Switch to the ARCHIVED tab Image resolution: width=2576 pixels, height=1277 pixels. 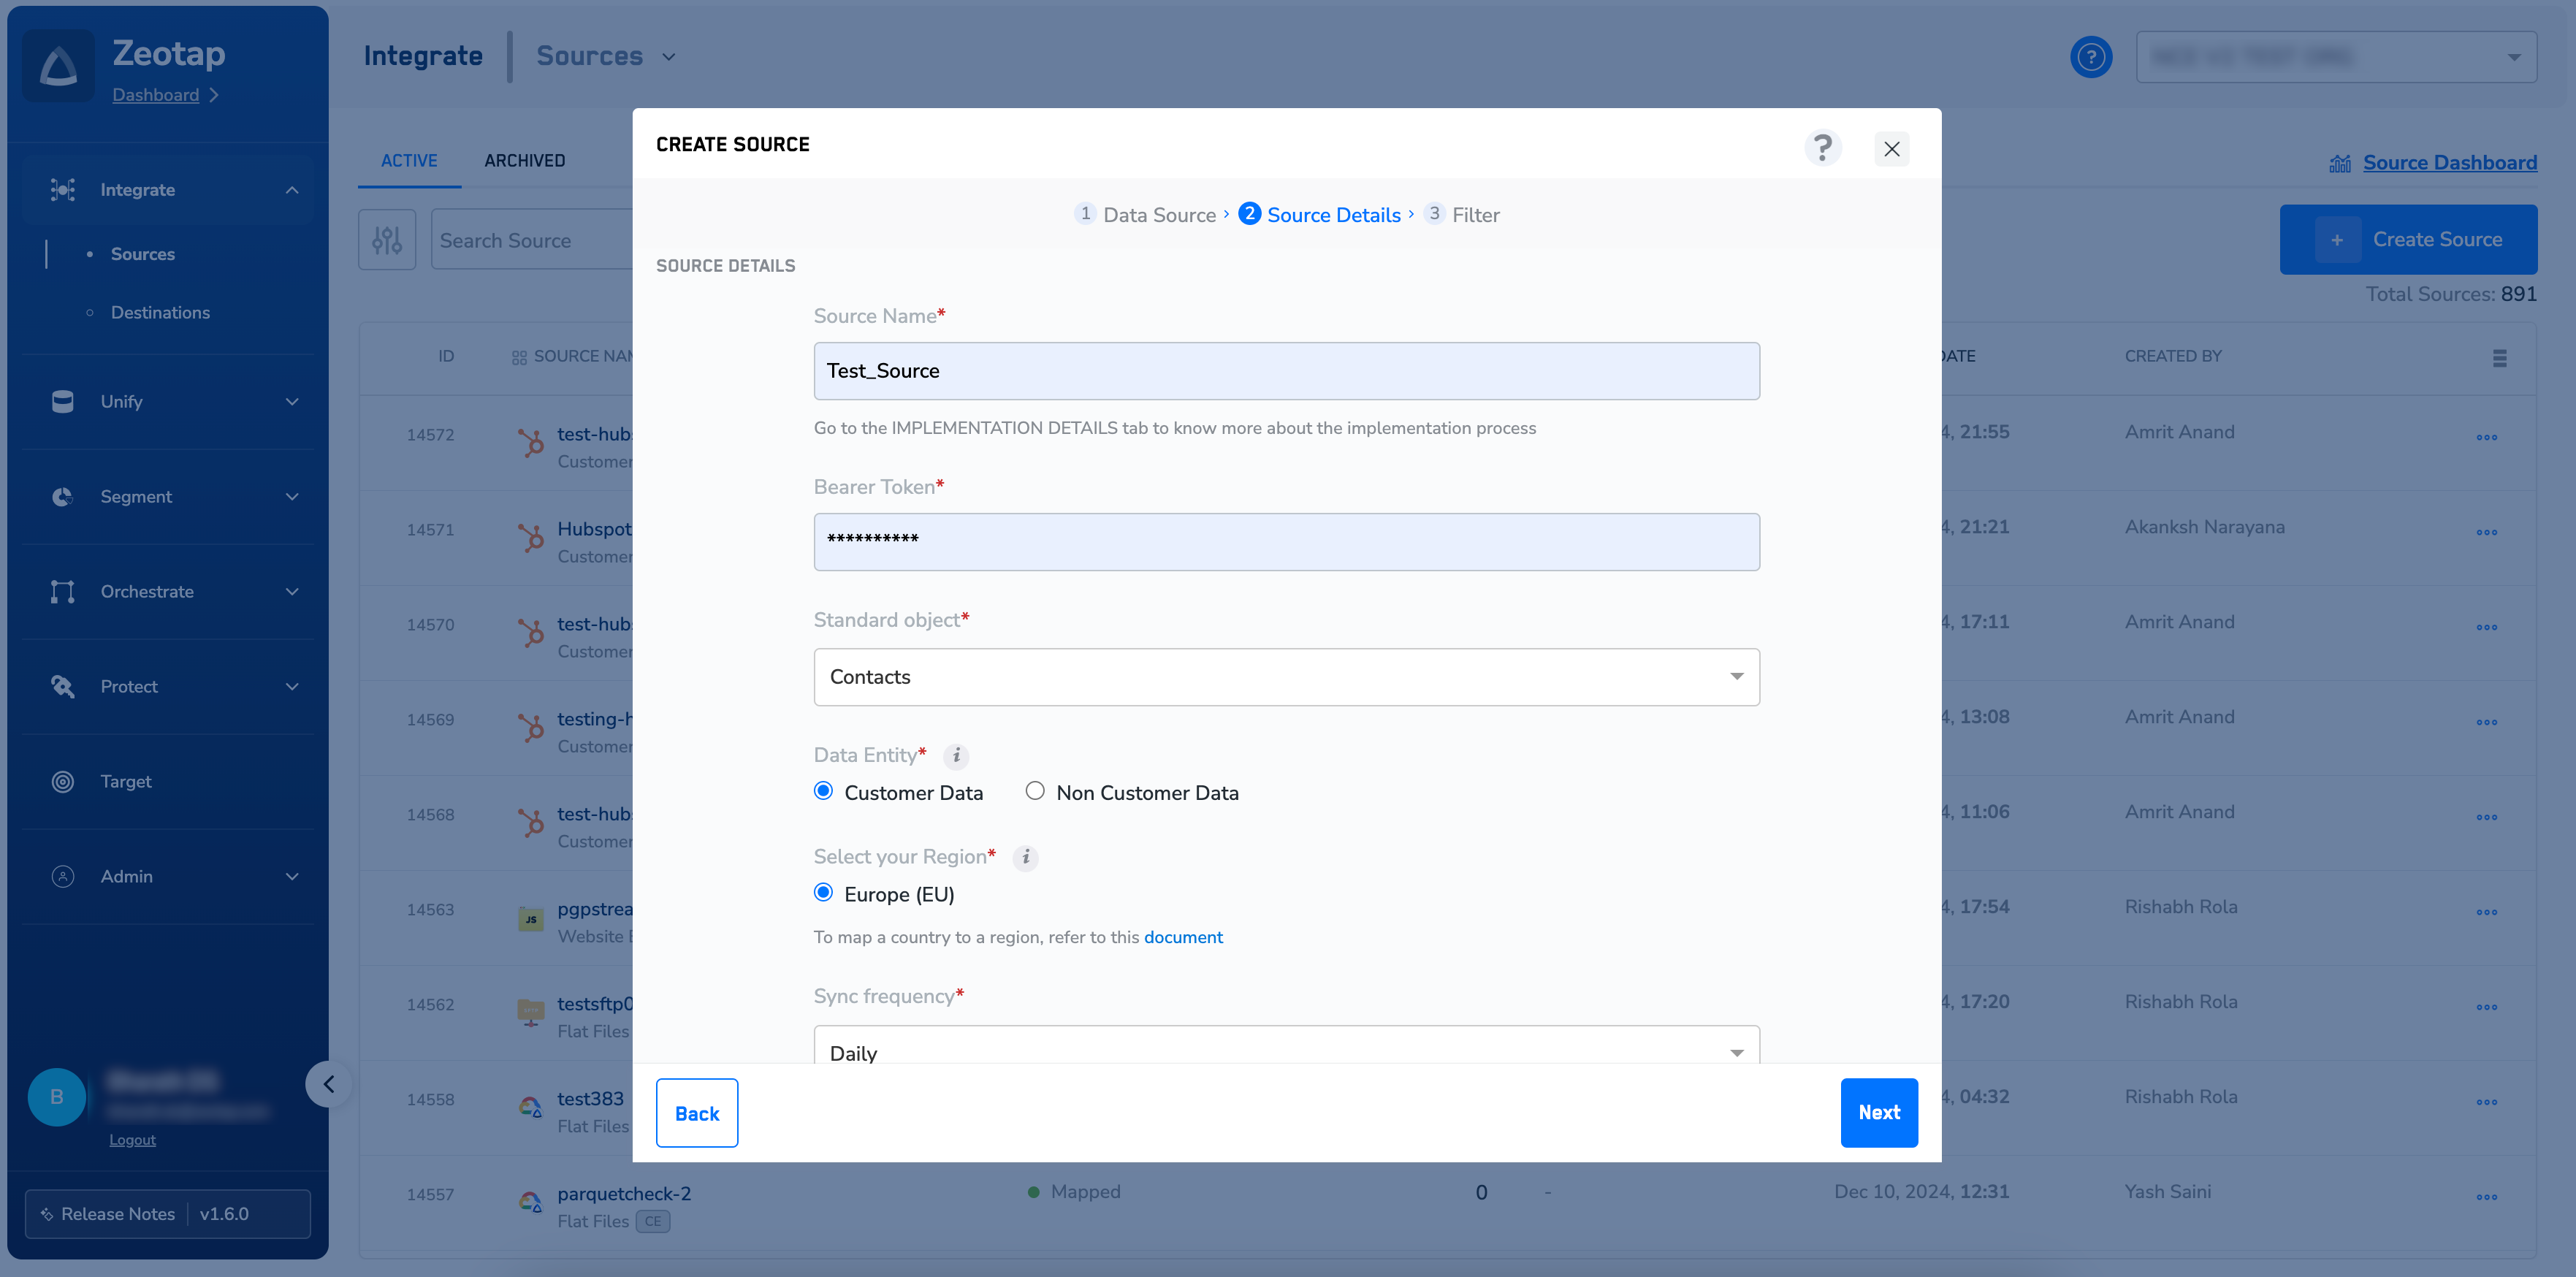tap(524, 161)
